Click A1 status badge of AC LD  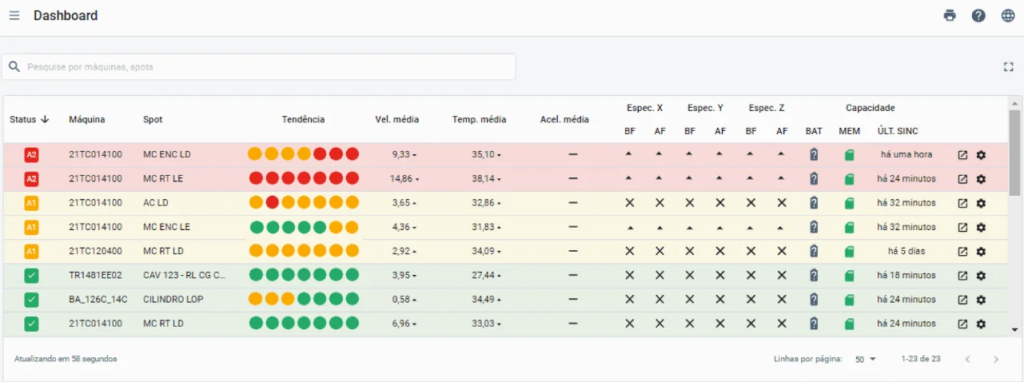(x=31, y=203)
